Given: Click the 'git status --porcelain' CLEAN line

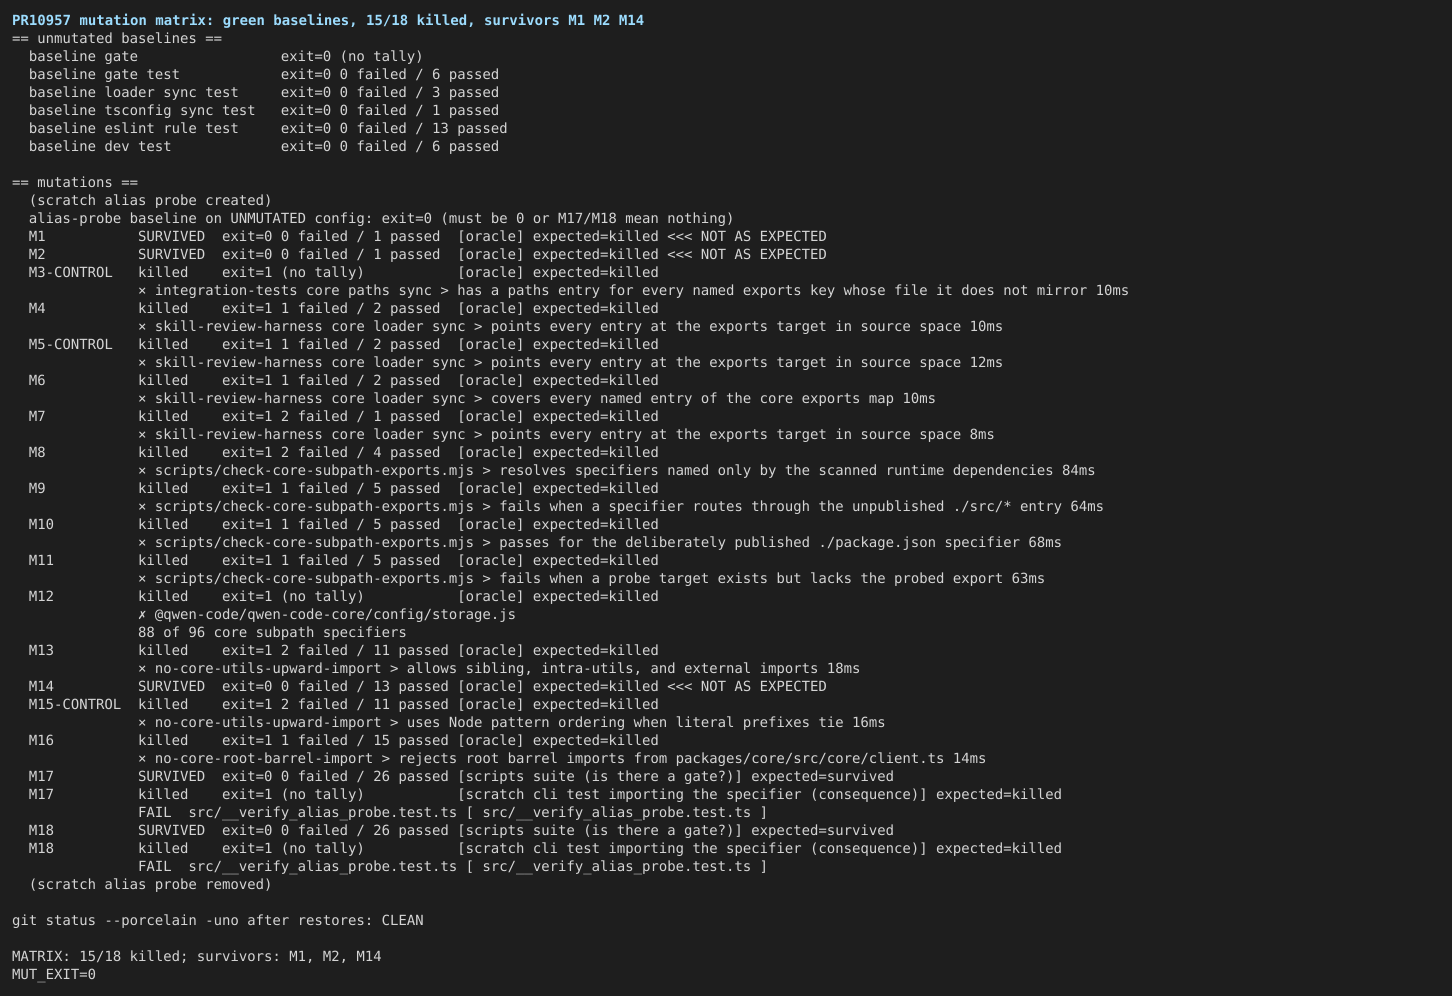Looking at the screenshot, I should pyautogui.click(x=218, y=920).
